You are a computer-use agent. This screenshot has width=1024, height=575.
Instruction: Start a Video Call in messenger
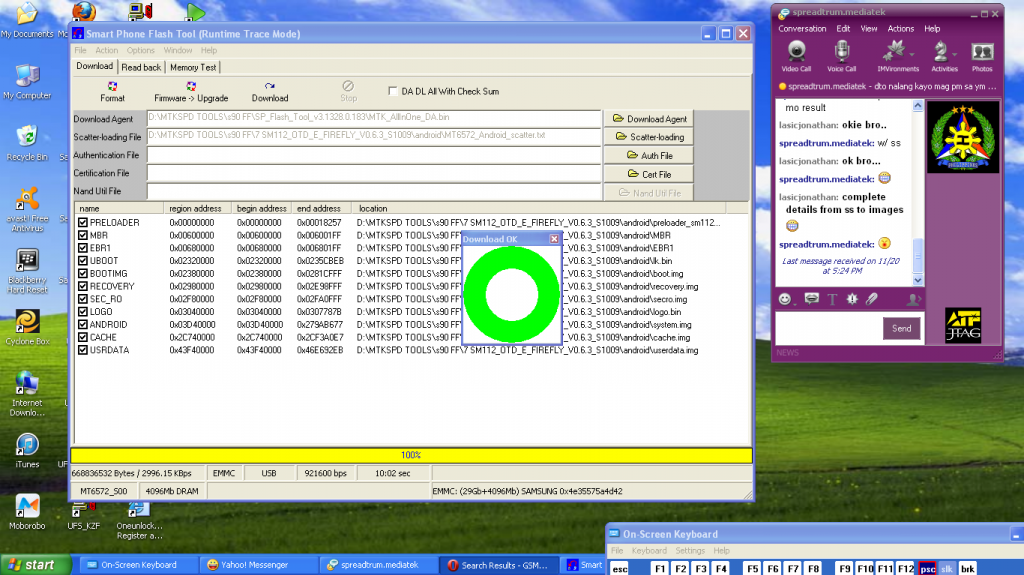(796, 54)
